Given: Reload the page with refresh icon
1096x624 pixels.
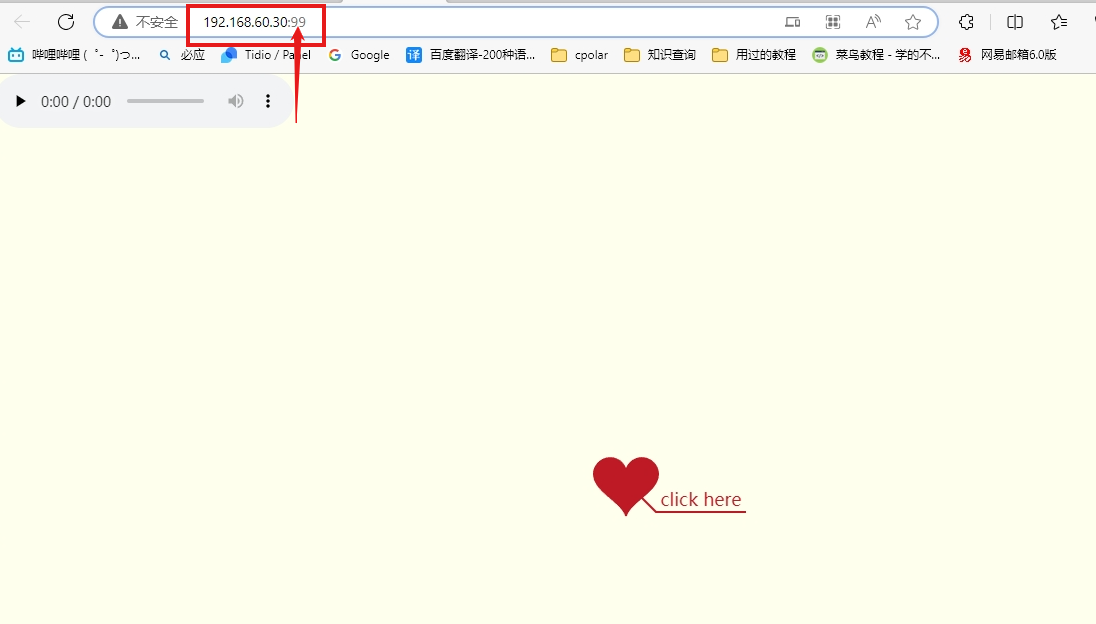Looking at the screenshot, I should click(x=66, y=22).
